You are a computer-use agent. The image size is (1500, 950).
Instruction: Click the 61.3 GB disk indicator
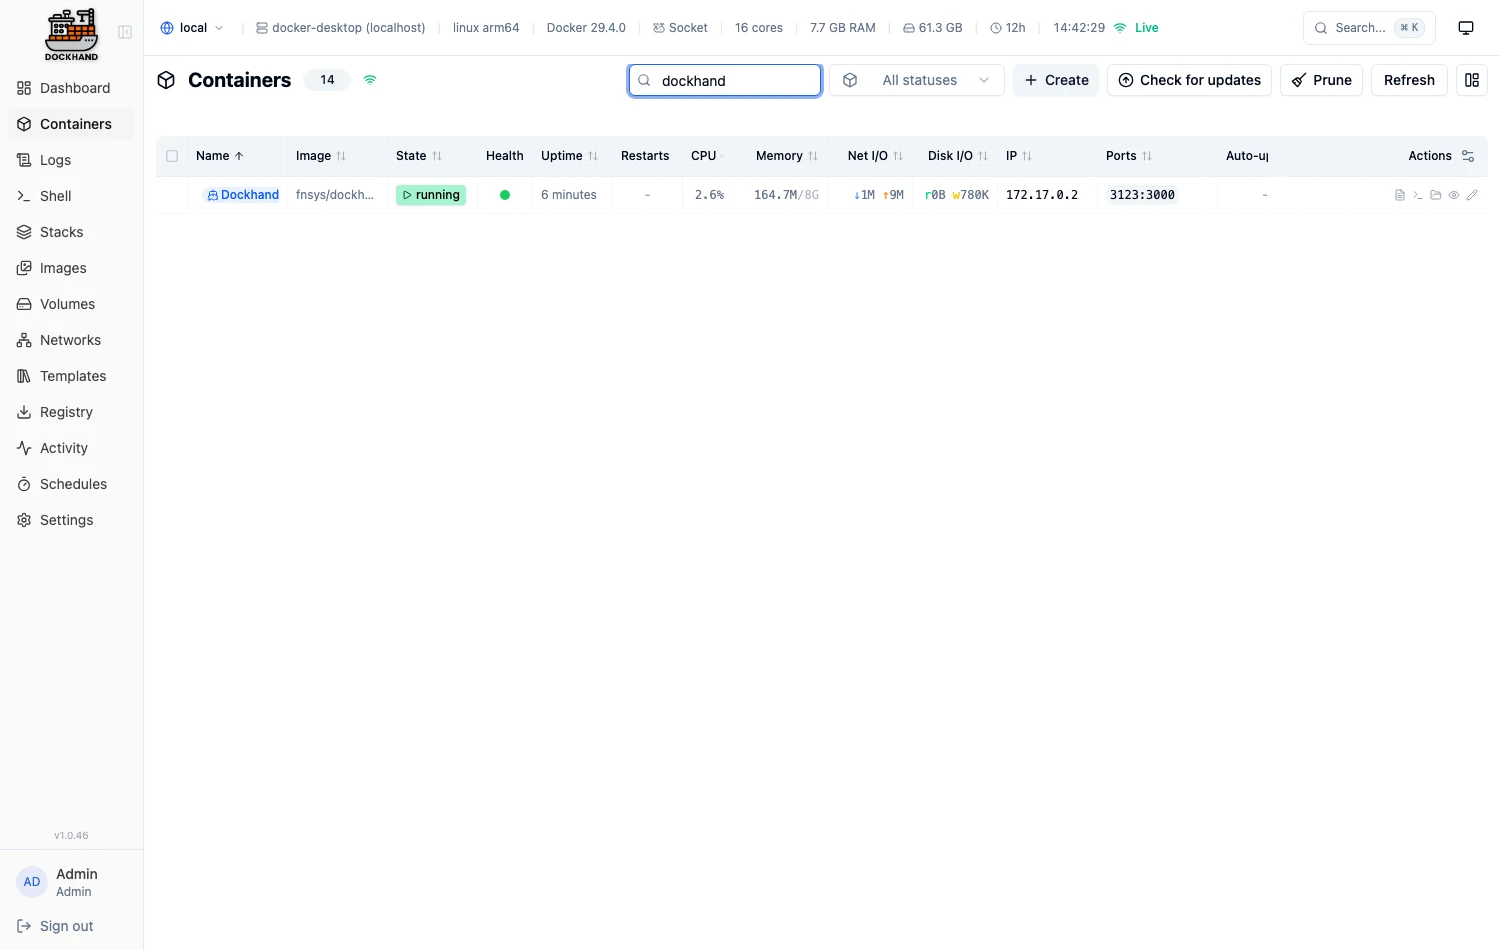(x=932, y=28)
